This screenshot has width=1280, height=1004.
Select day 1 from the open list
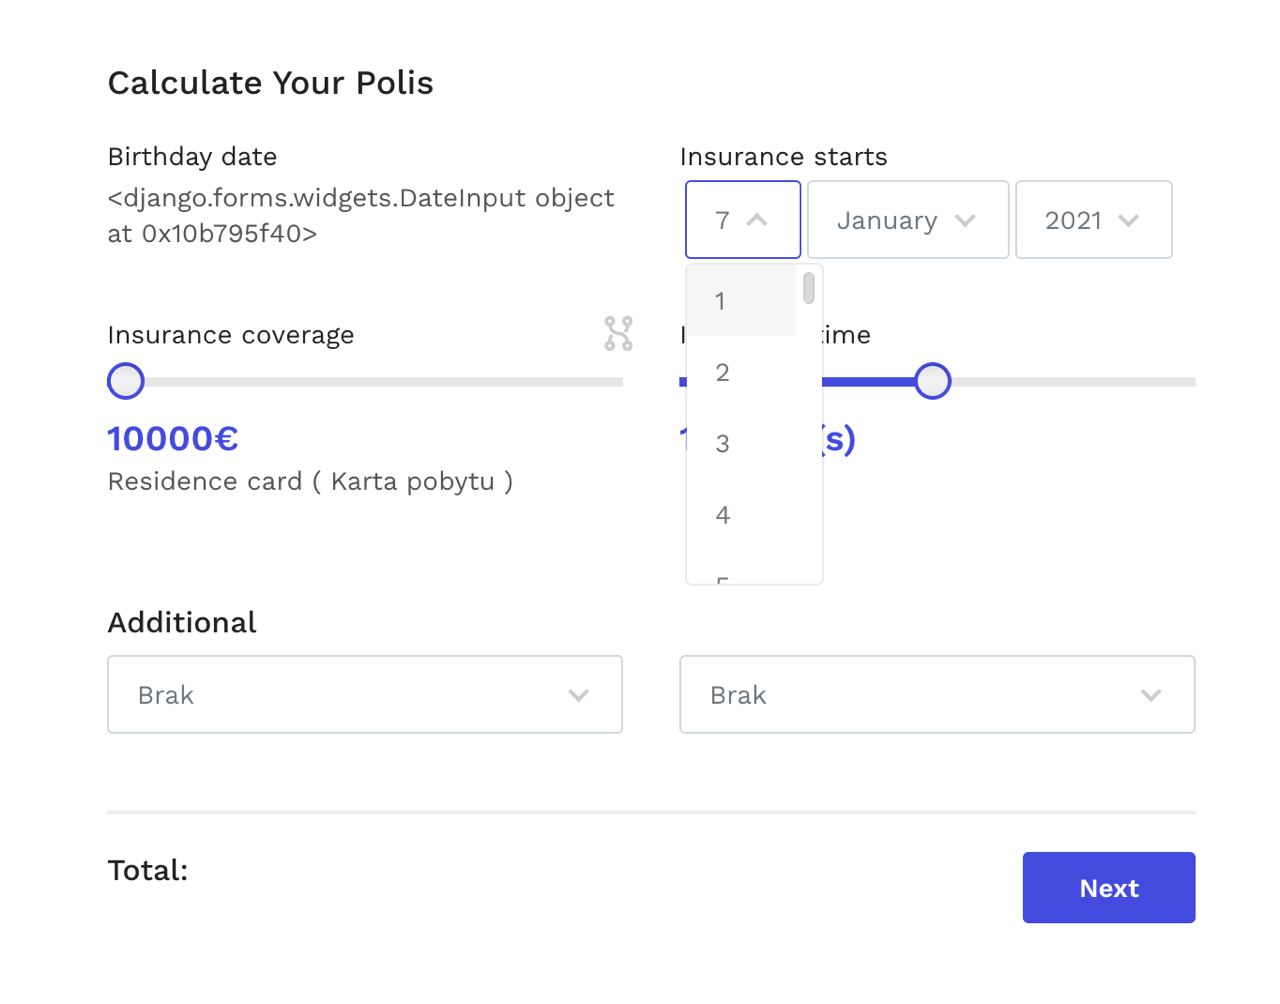pos(741,301)
